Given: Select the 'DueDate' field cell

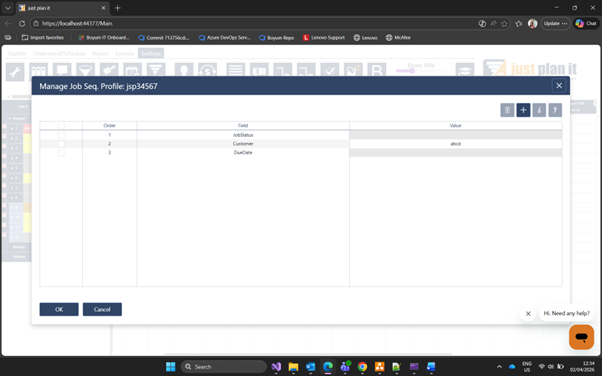Looking at the screenshot, I should pyautogui.click(x=243, y=152).
